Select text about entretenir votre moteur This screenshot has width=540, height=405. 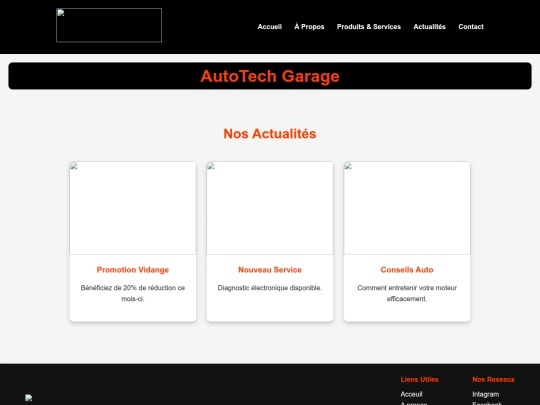coord(407,293)
